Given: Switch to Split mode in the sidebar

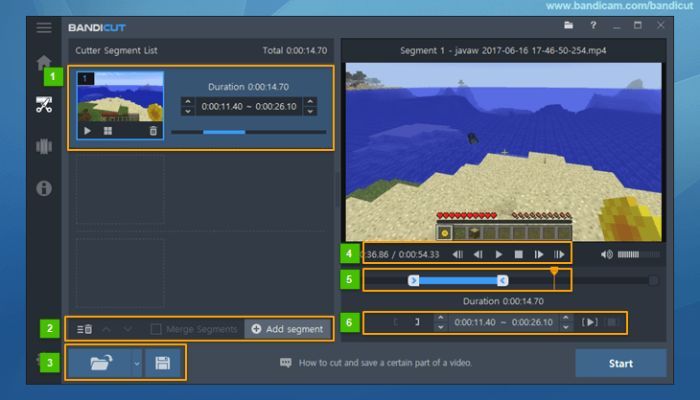Looking at the screenshot, I should click(44, 146).
